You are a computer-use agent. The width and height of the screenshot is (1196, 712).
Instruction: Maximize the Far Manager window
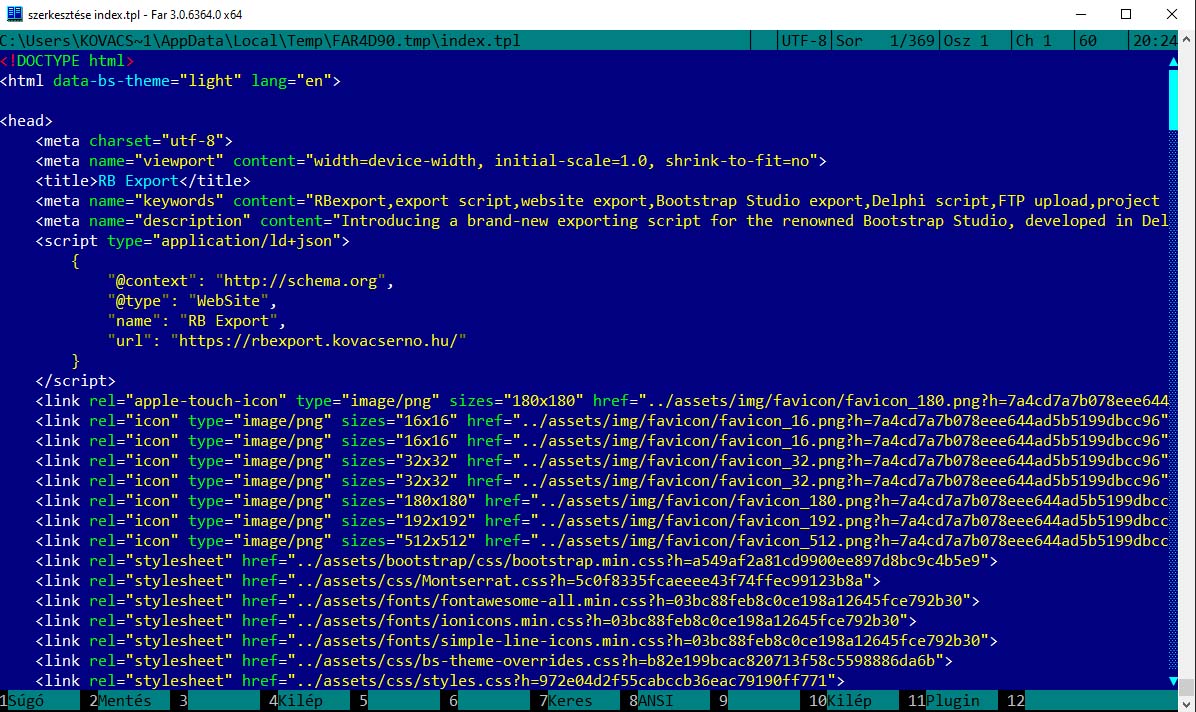tap(1126, 14)
